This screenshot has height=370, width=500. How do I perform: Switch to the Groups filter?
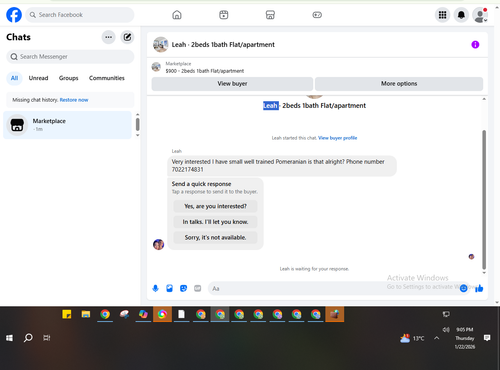point(68,78)
